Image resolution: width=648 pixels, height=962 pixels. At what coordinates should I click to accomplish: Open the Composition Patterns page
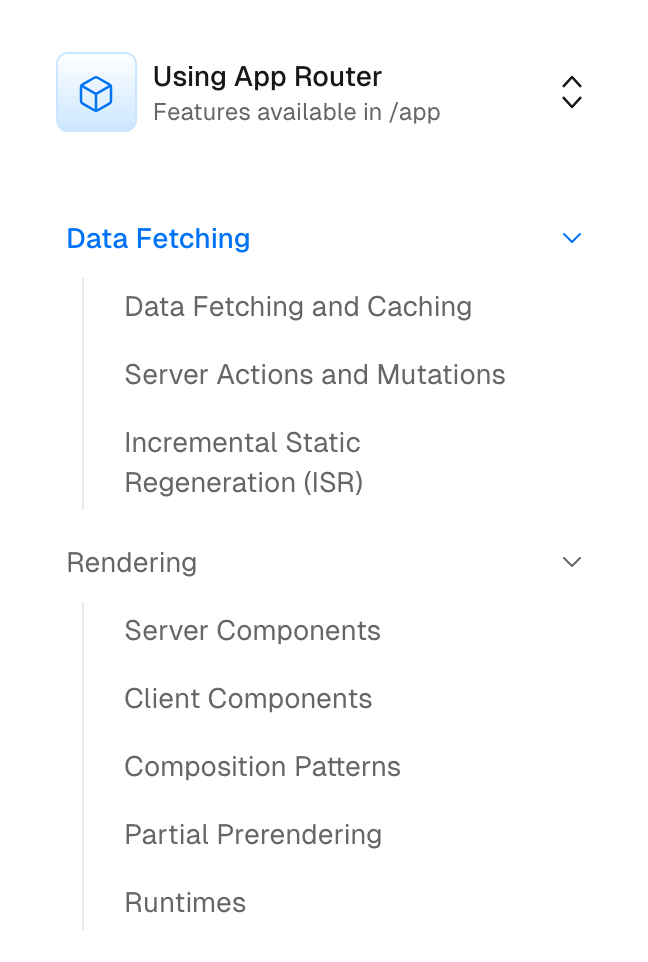[262, 767]
